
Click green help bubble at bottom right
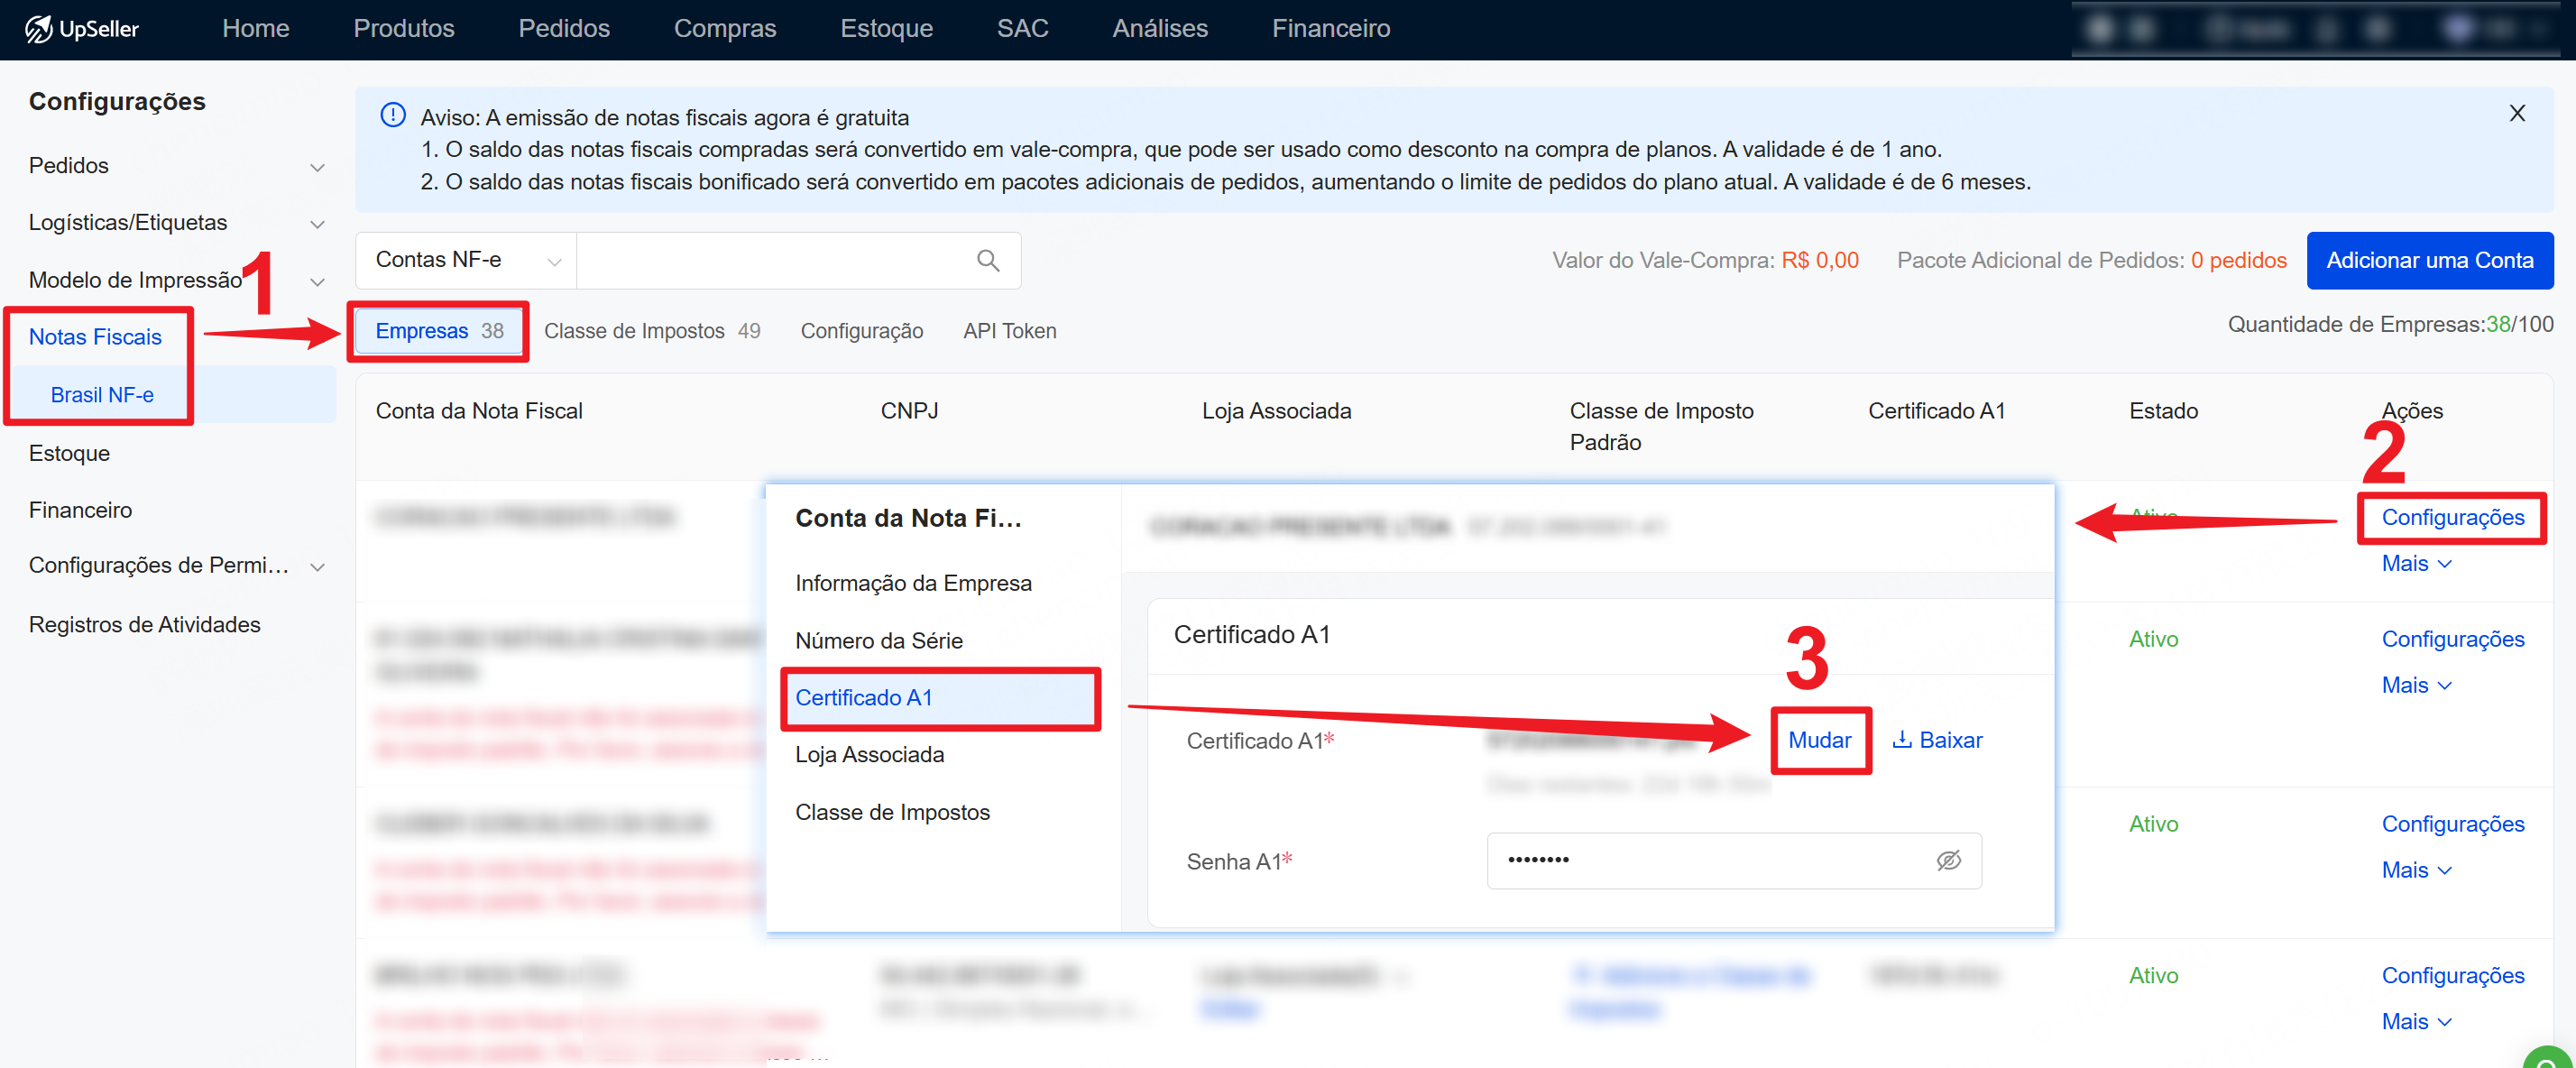[2547, 1059]
